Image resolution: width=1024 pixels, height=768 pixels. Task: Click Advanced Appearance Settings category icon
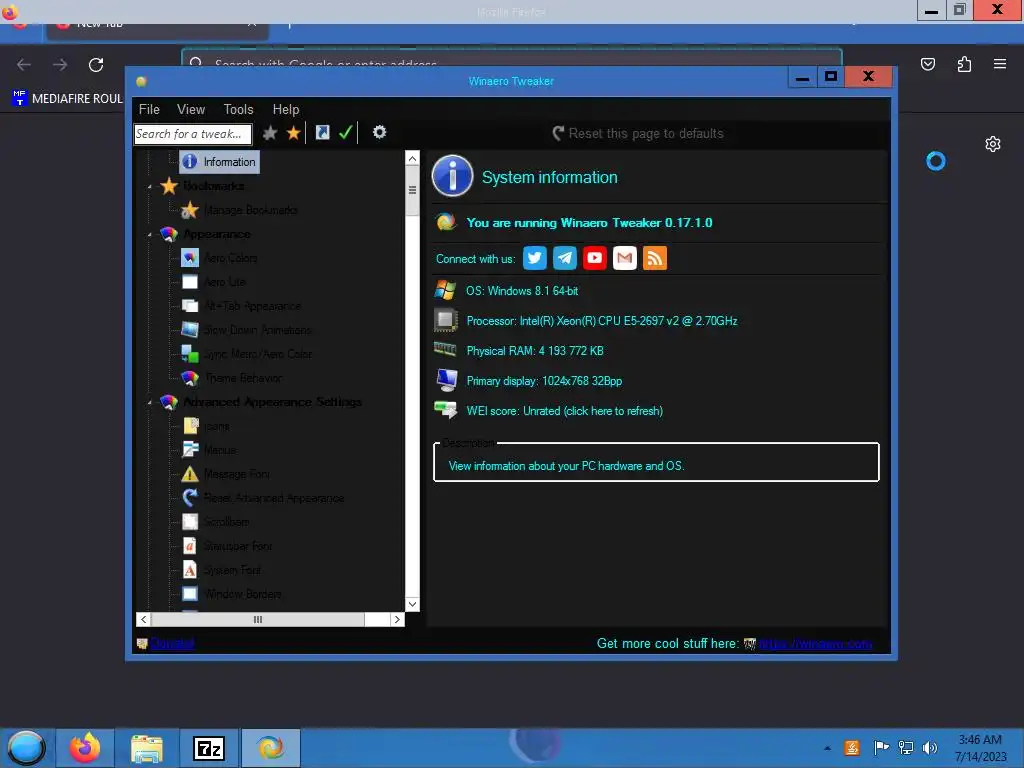pos(168,402)
